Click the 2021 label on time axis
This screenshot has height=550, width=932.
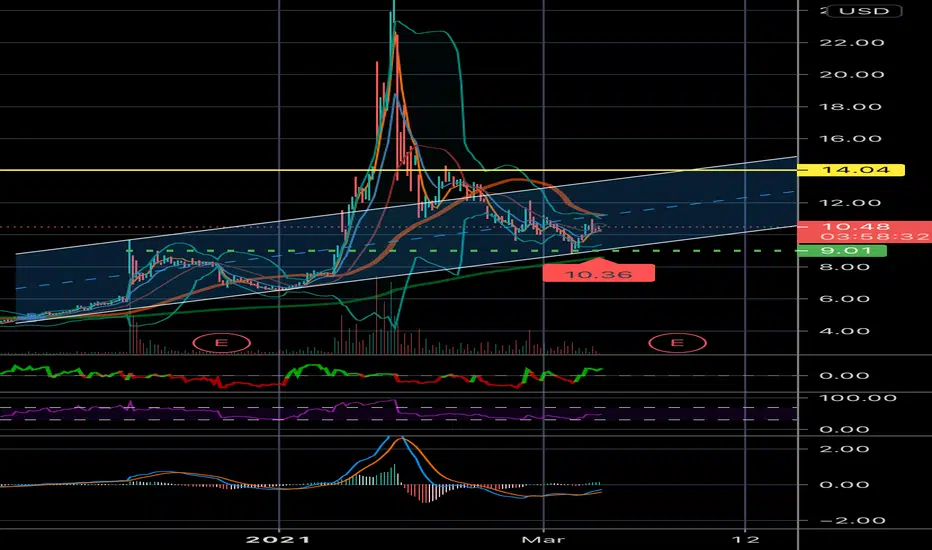point(278,539)
